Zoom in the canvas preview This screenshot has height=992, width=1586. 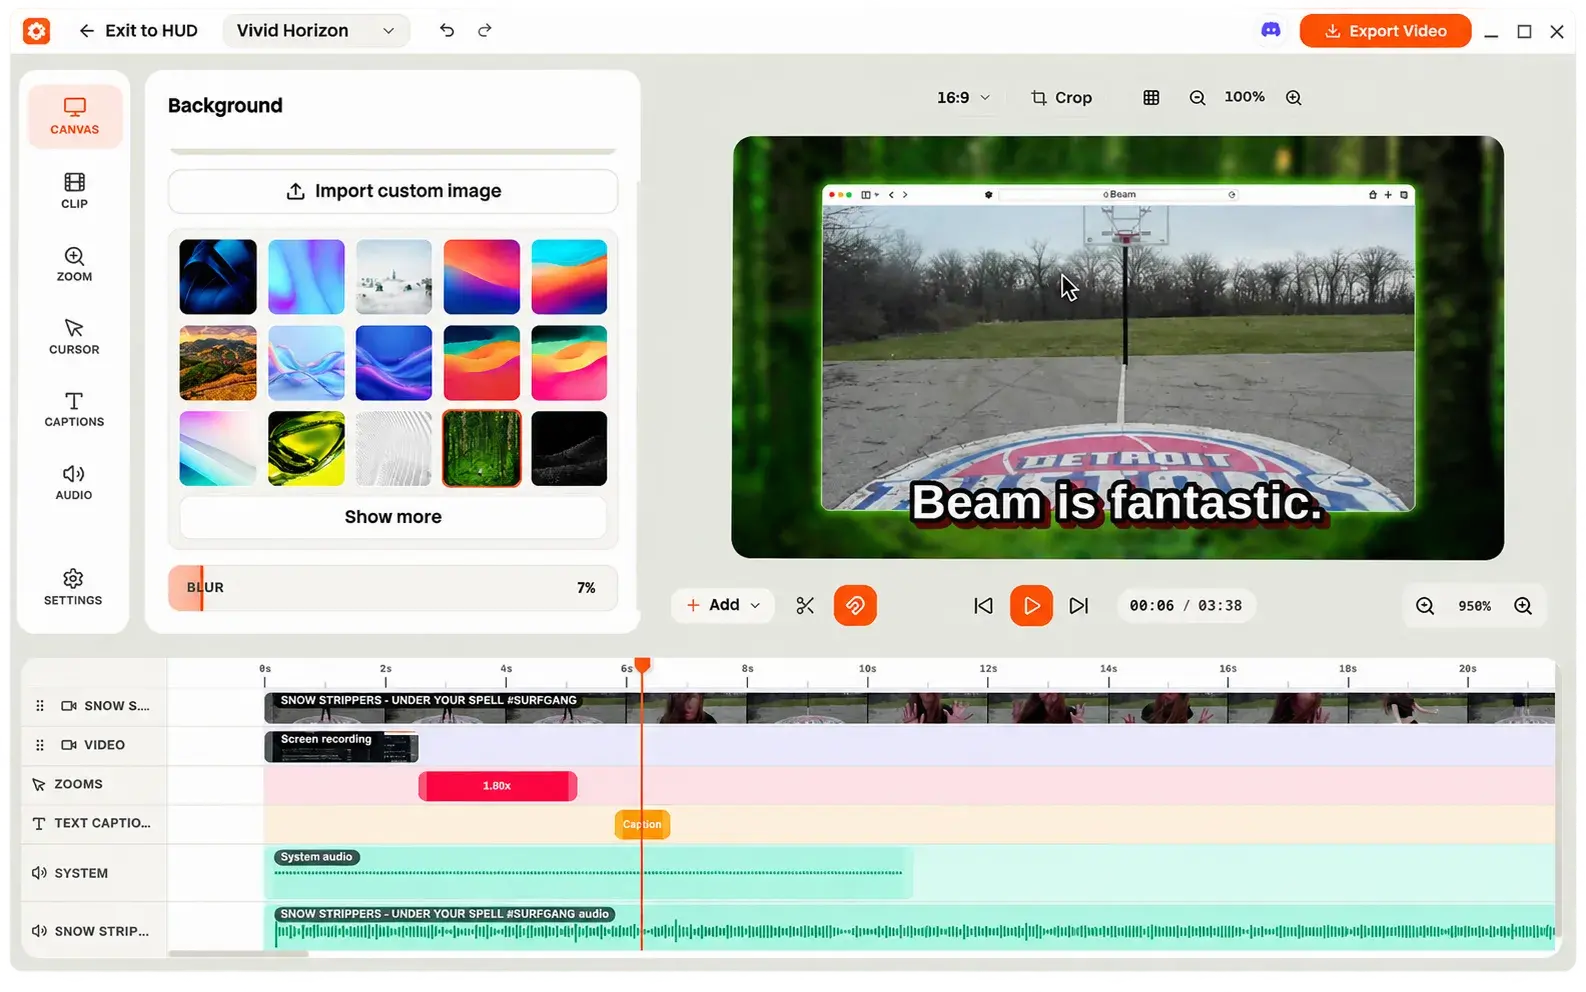point(1293,98)
